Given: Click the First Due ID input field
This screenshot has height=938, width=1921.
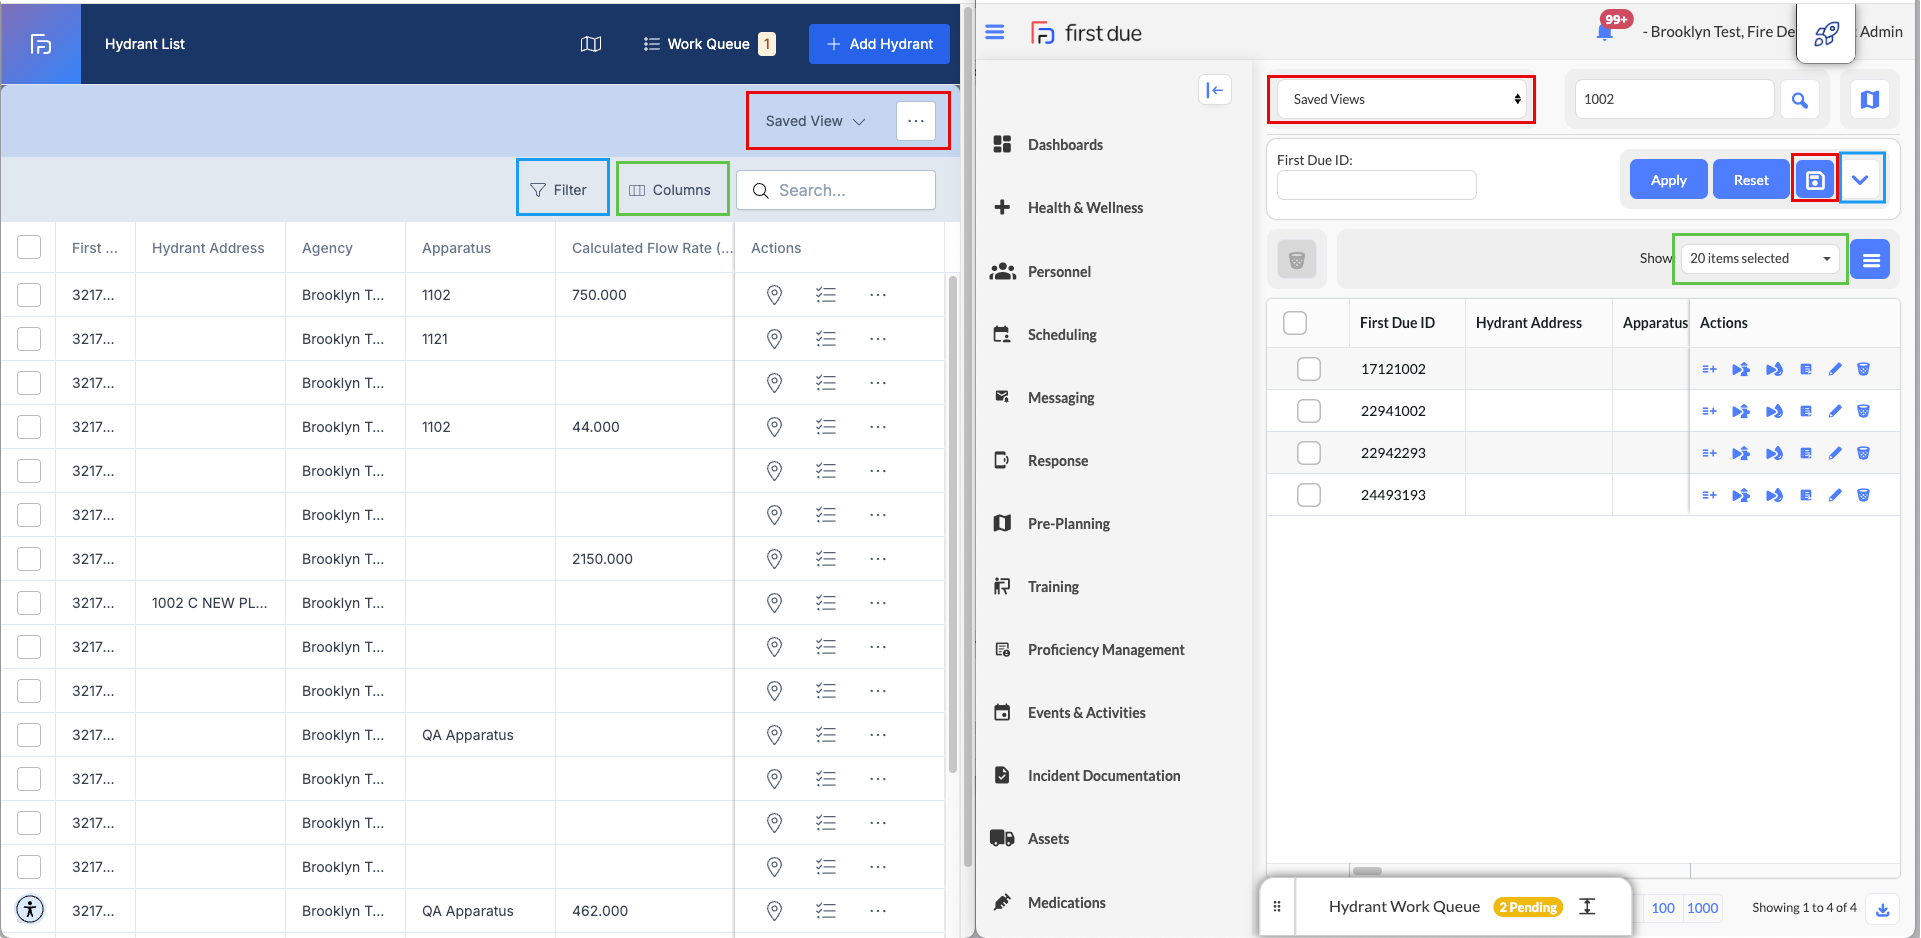Looking at the screenshot, I should pyautogui.click(x=1376, y=185).
